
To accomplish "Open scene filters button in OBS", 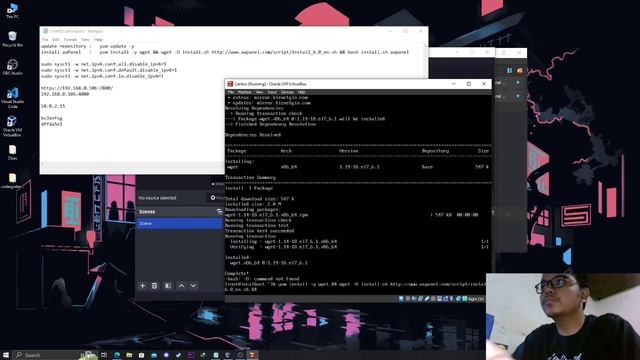I will pos(168,286).
